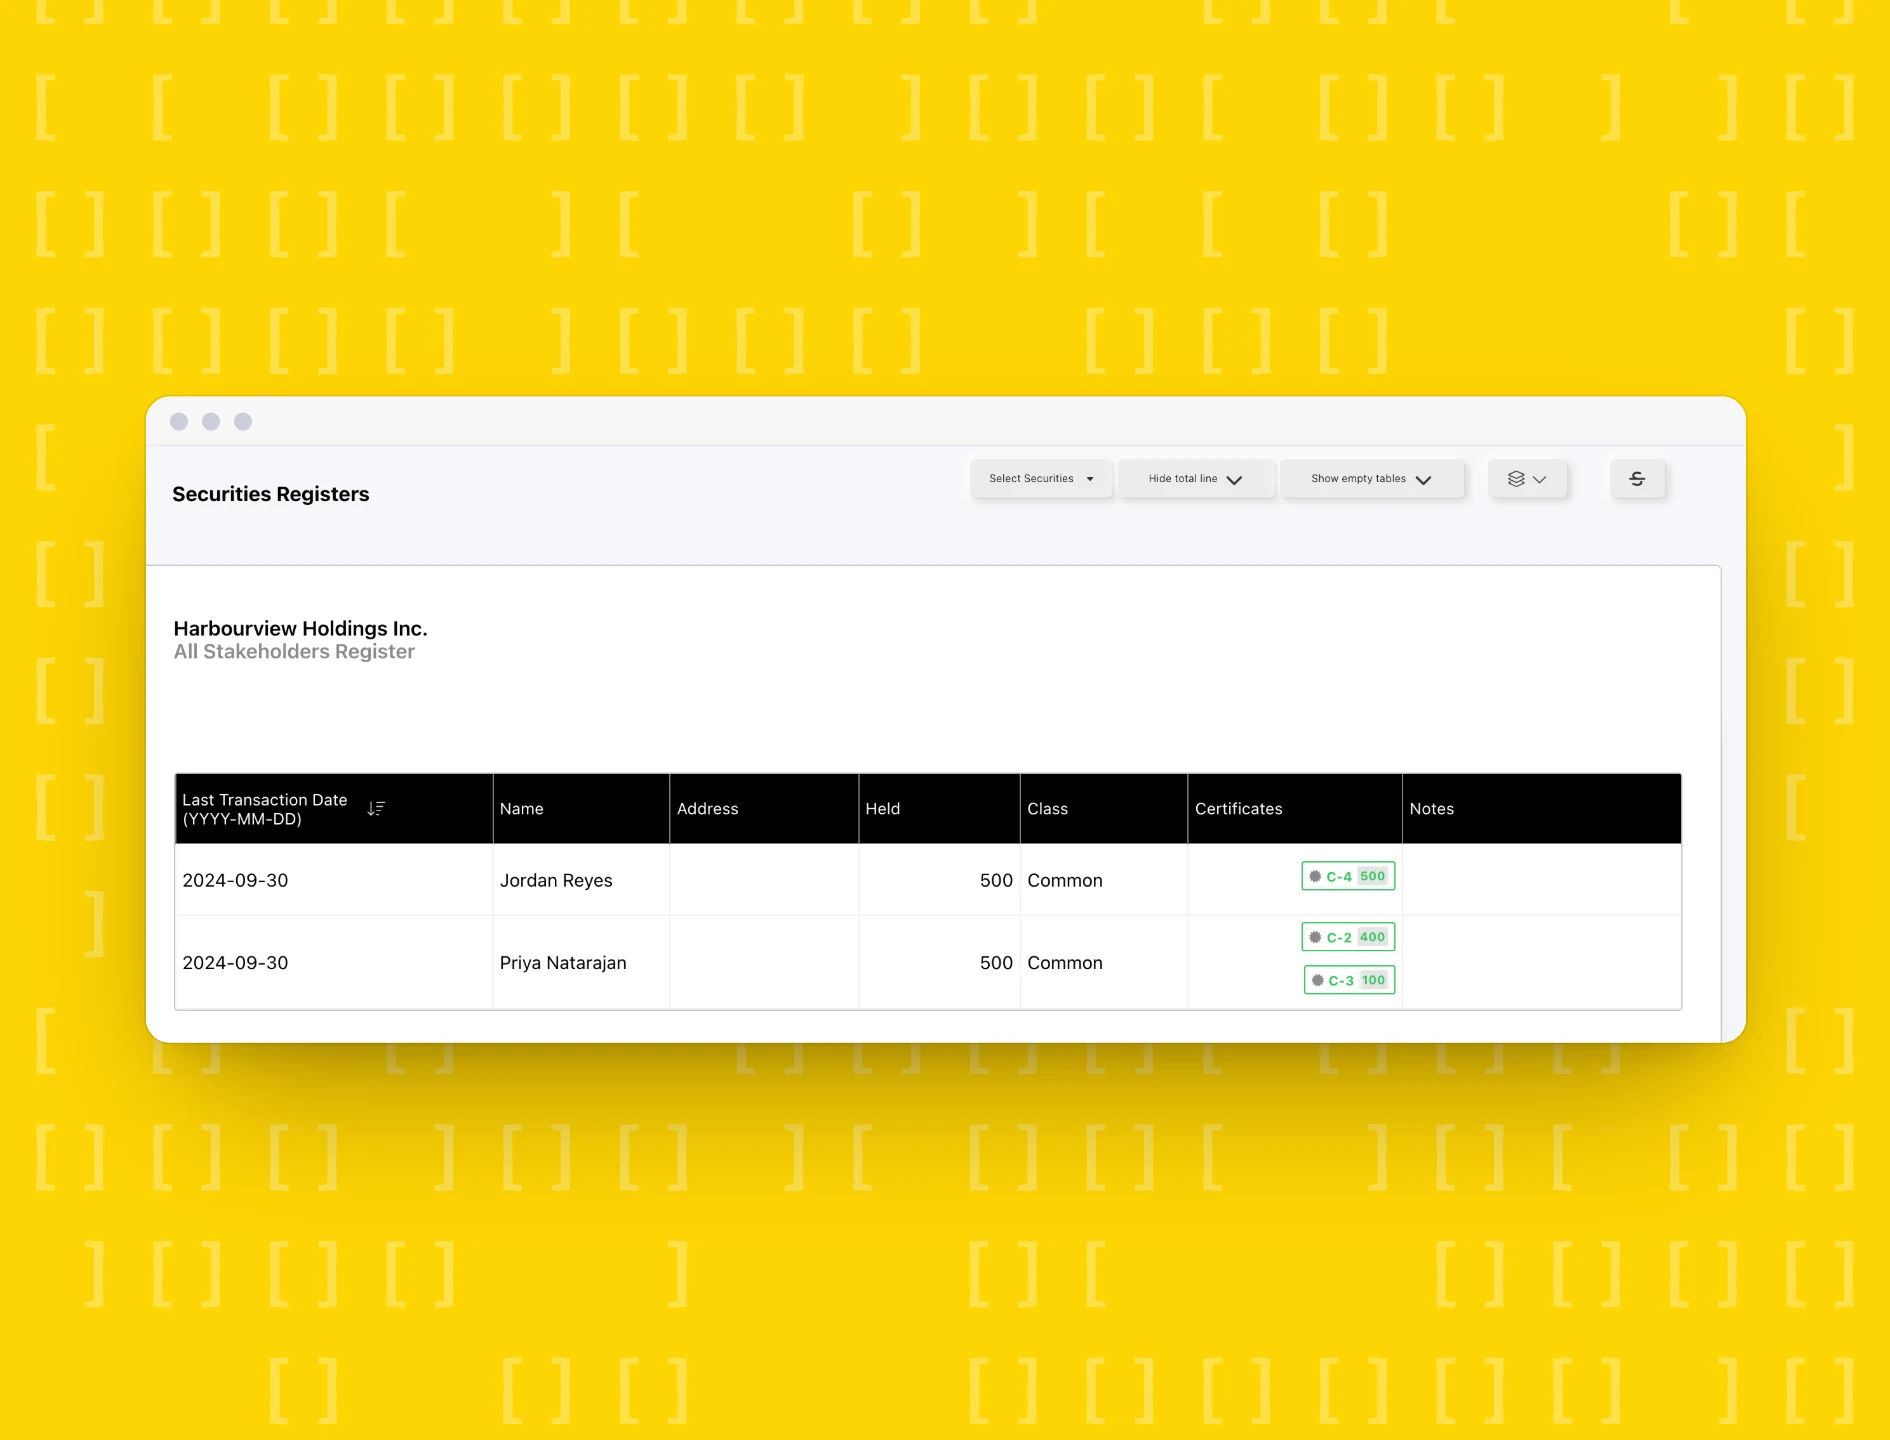Open the Hide total line dropdown
The image size is (1890, 1440).
click(x=1196, y=479)
